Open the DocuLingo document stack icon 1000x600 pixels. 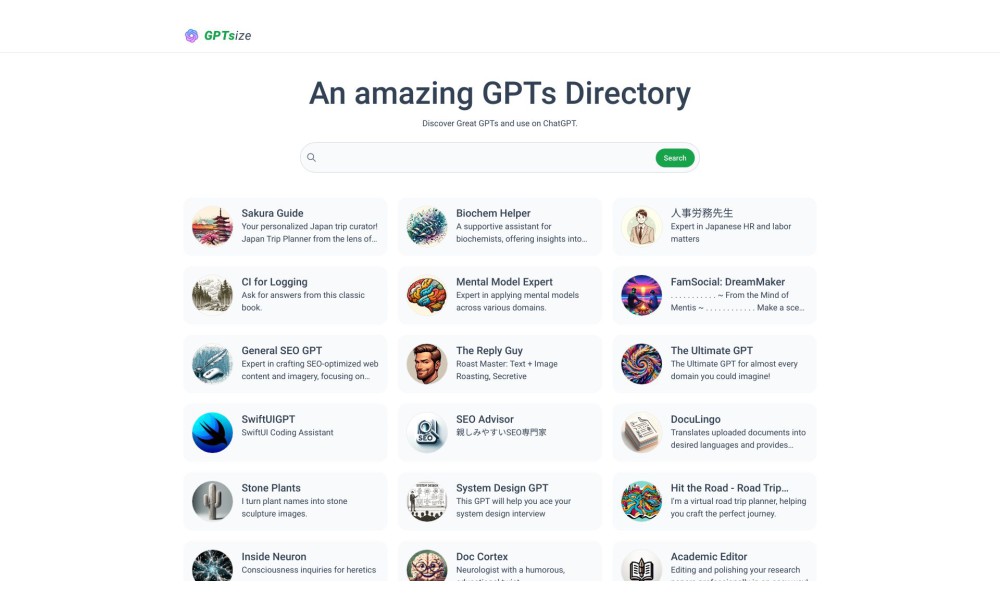tap(642, 432)
